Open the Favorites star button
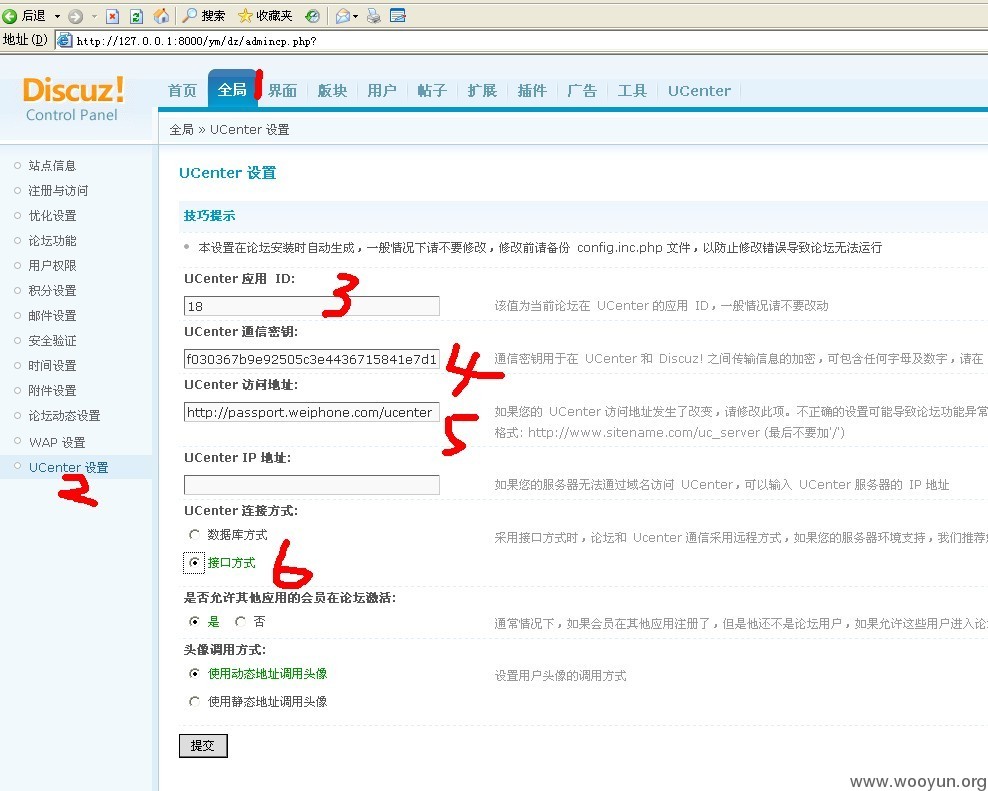This screenshot has height=791, width=988. click(265, 16)
